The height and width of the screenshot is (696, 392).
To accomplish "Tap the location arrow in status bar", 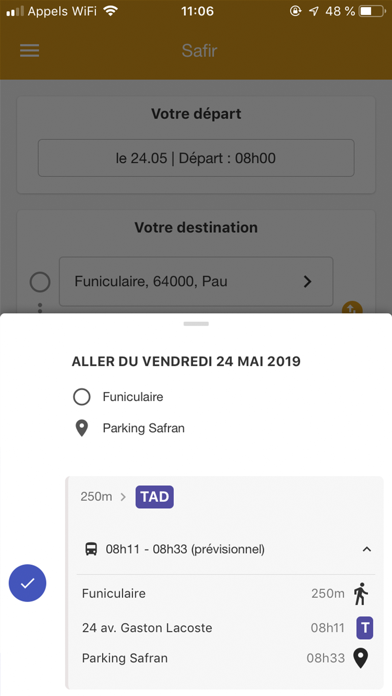I will pos(314,12).
